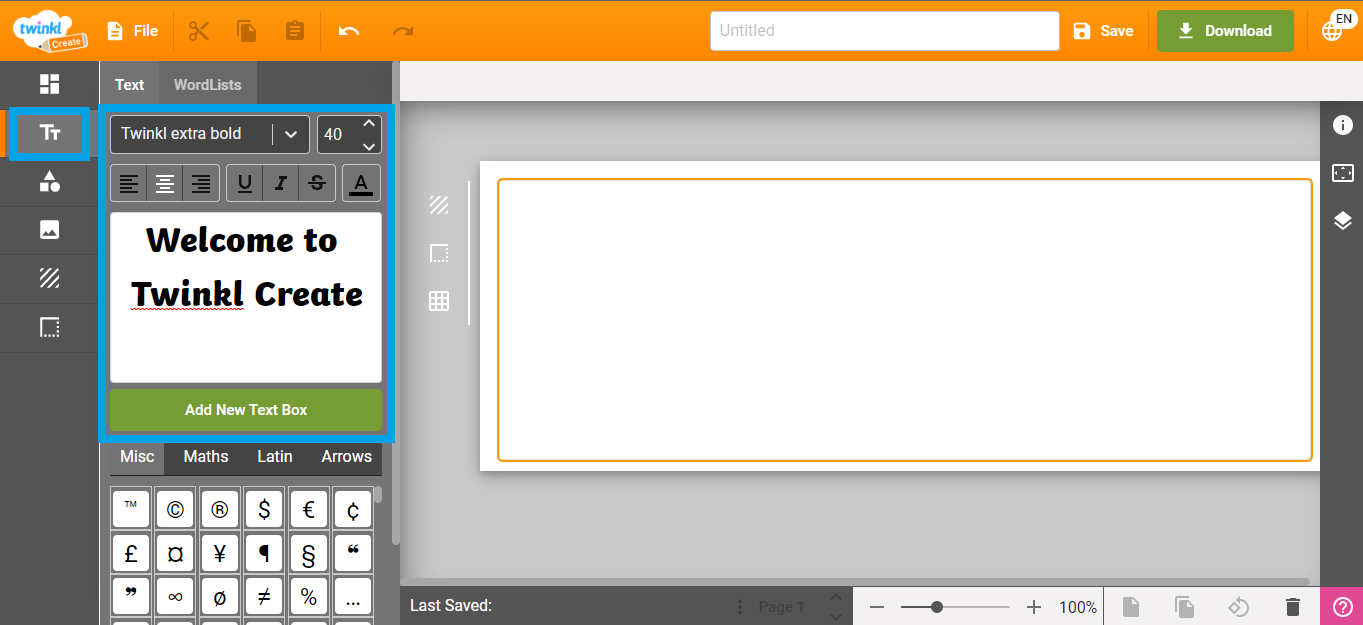Insert the copyright © symbol
This screenshot has width=1363, height=625.
(175, 509)
